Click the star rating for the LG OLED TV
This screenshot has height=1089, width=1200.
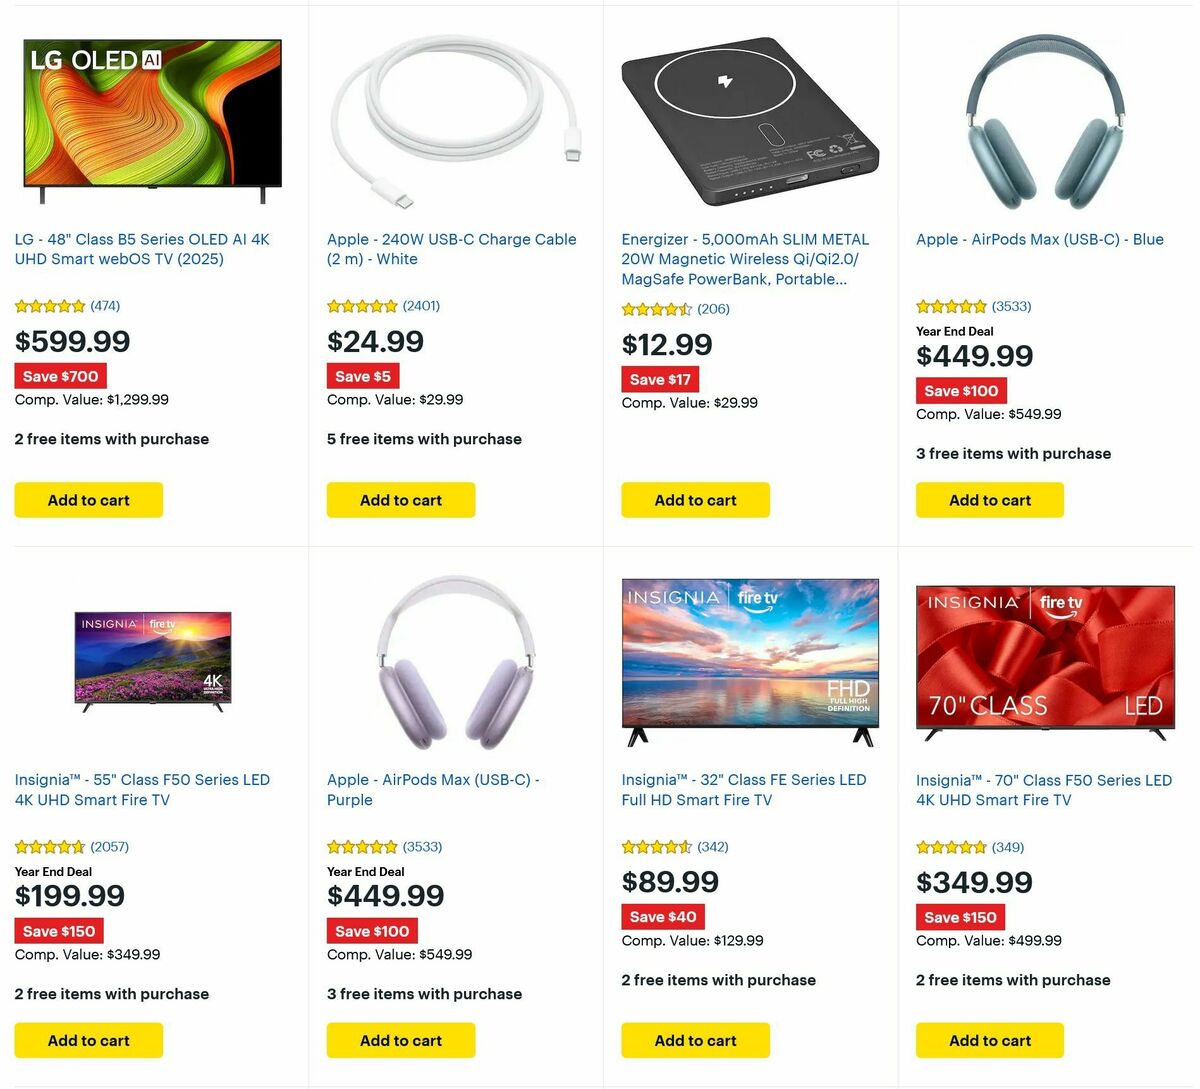pos(50,305)
